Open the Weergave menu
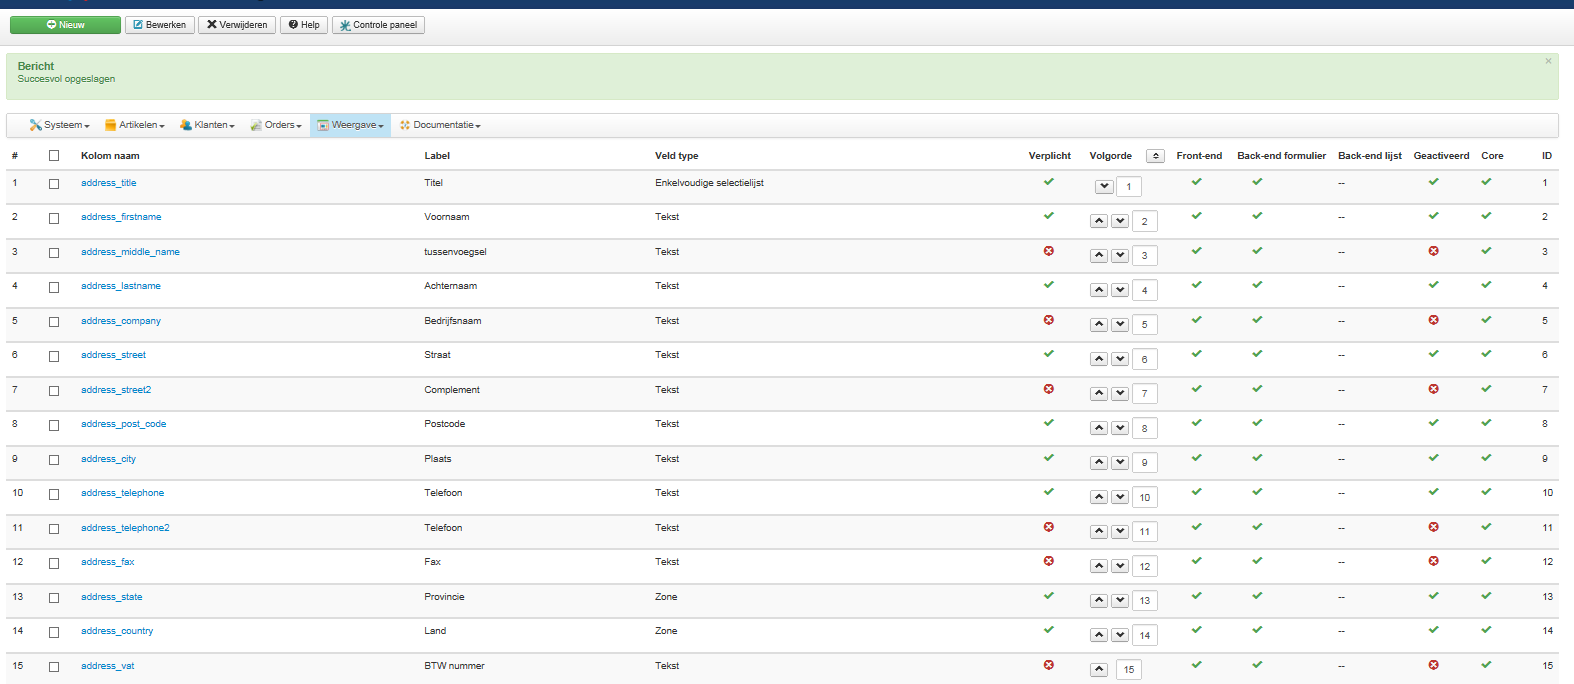This screenshot has width=1574, height=684. [351, 125]
